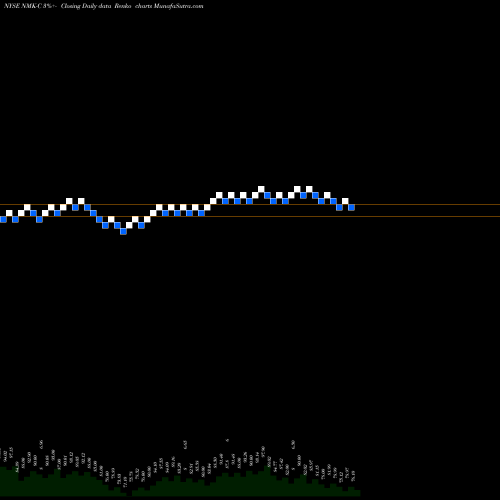Click the 'NYSE NMK-C' symbol in chart title

click(23, 6)
